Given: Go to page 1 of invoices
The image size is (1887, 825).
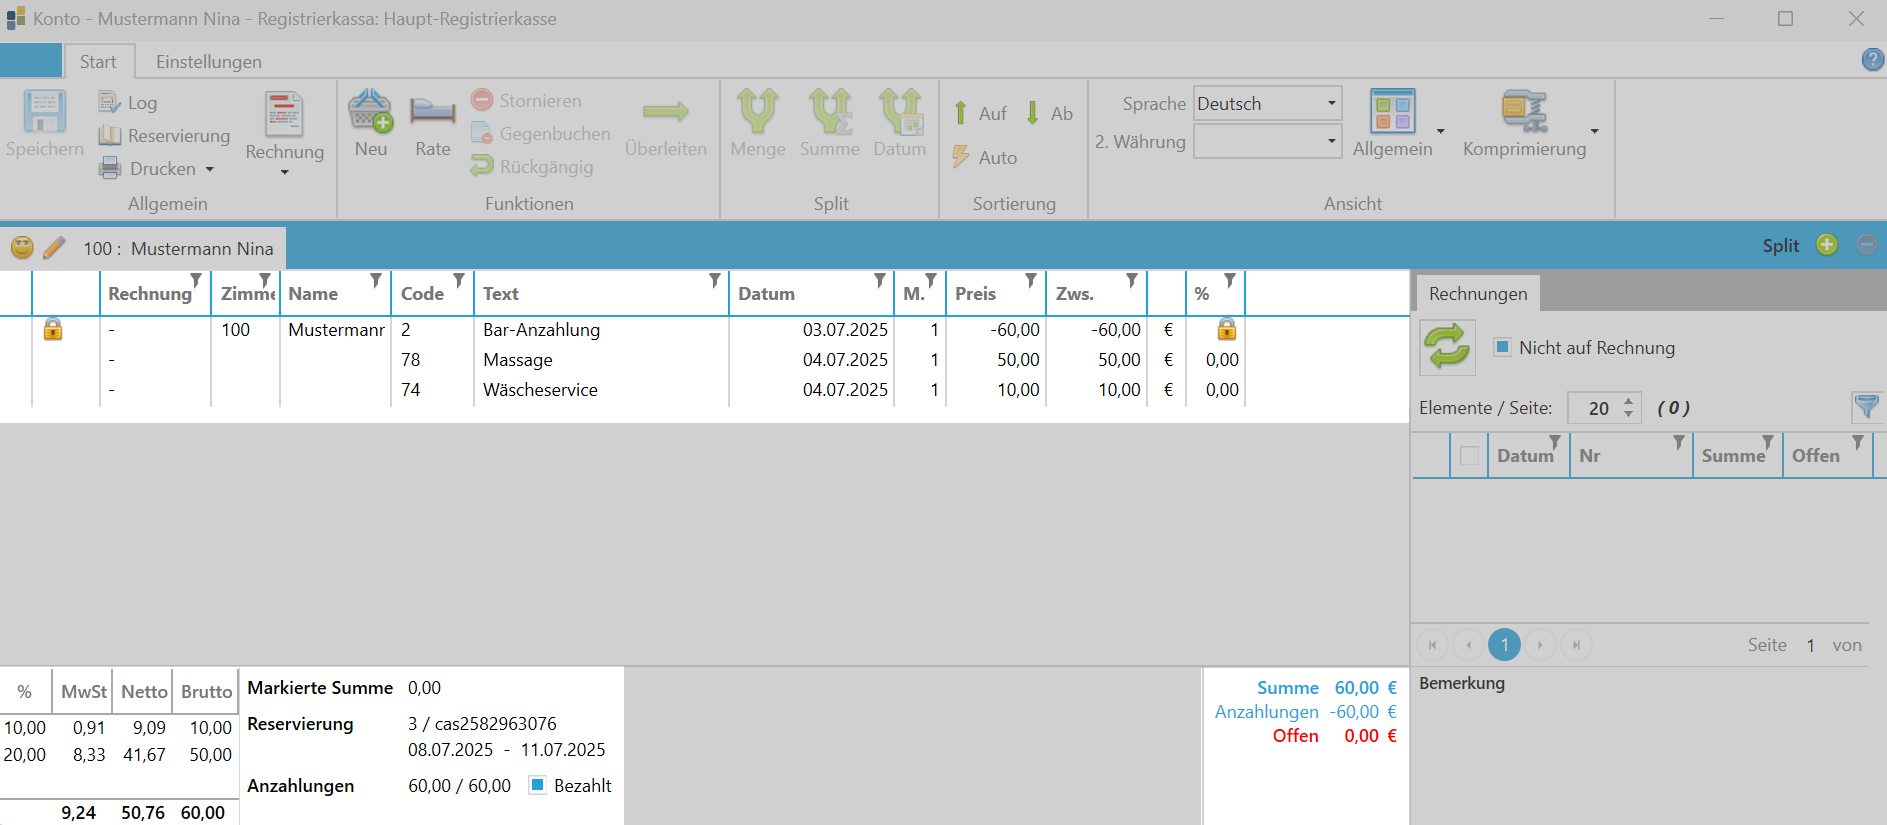Looking at the screenshot, I should 1504,645.
